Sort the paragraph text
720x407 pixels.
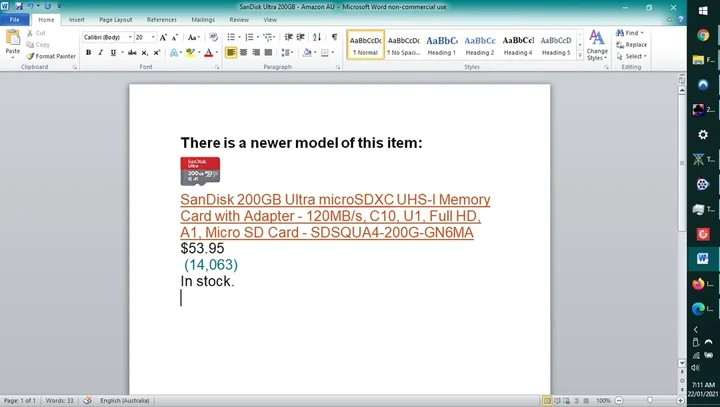pos(317,37)
